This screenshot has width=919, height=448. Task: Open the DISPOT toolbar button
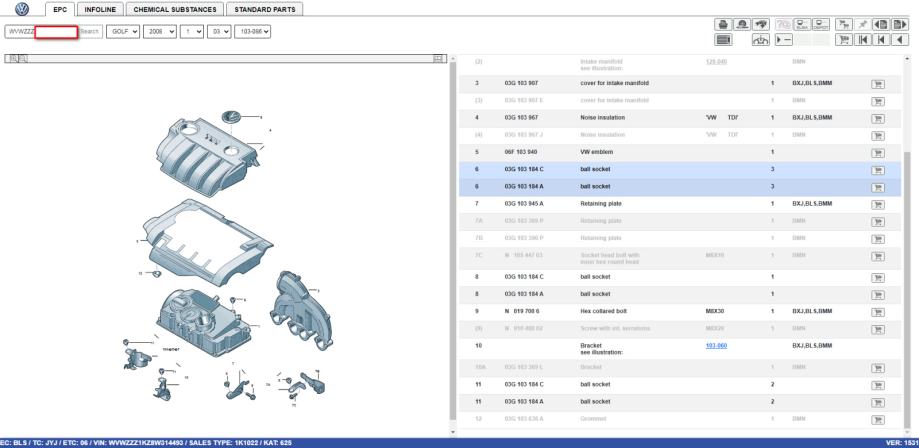click(821, 24)
